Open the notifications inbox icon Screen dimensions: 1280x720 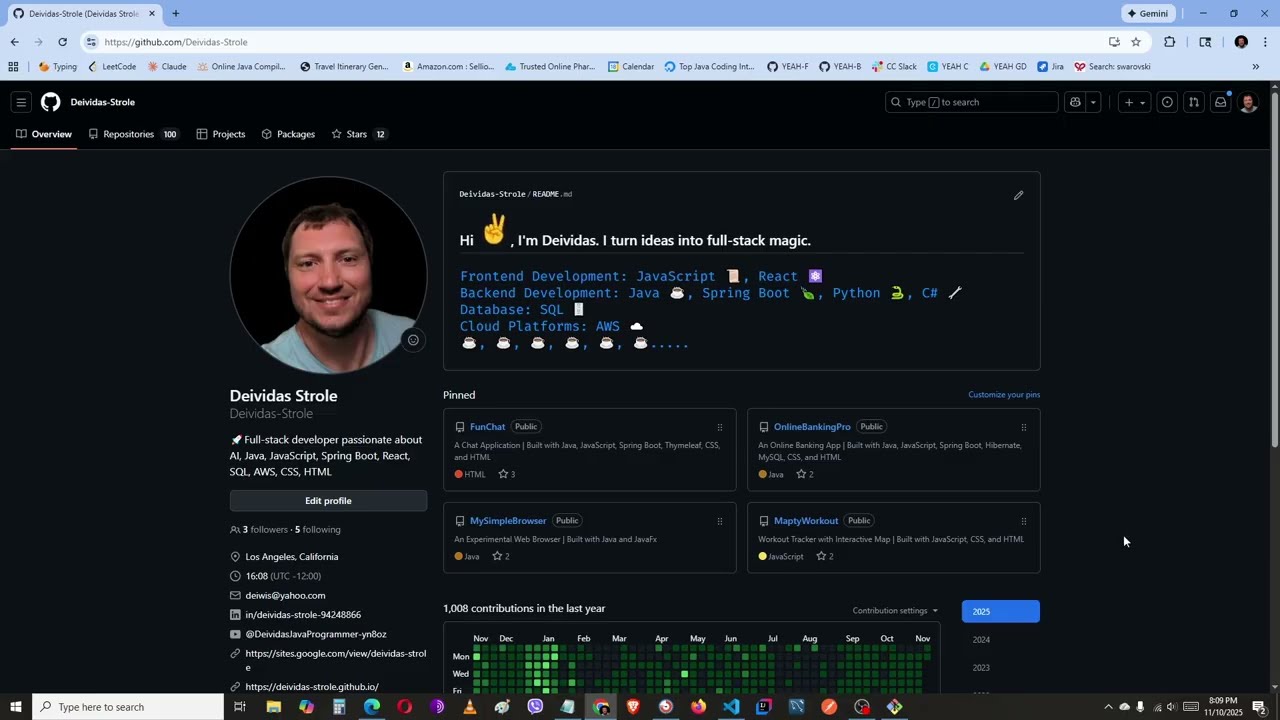tap(1220, 102)
